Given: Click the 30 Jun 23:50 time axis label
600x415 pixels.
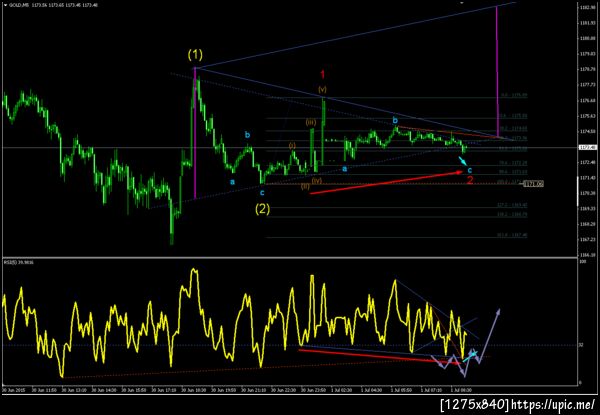Looking at the screenshot, I should tap(314, 390).
